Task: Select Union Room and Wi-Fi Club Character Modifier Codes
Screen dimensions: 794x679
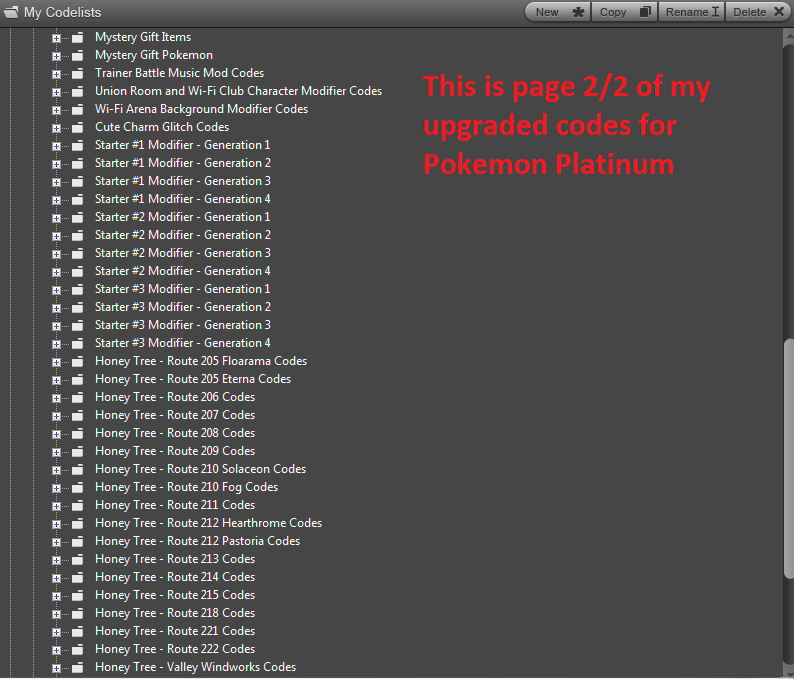Action: 238,91
